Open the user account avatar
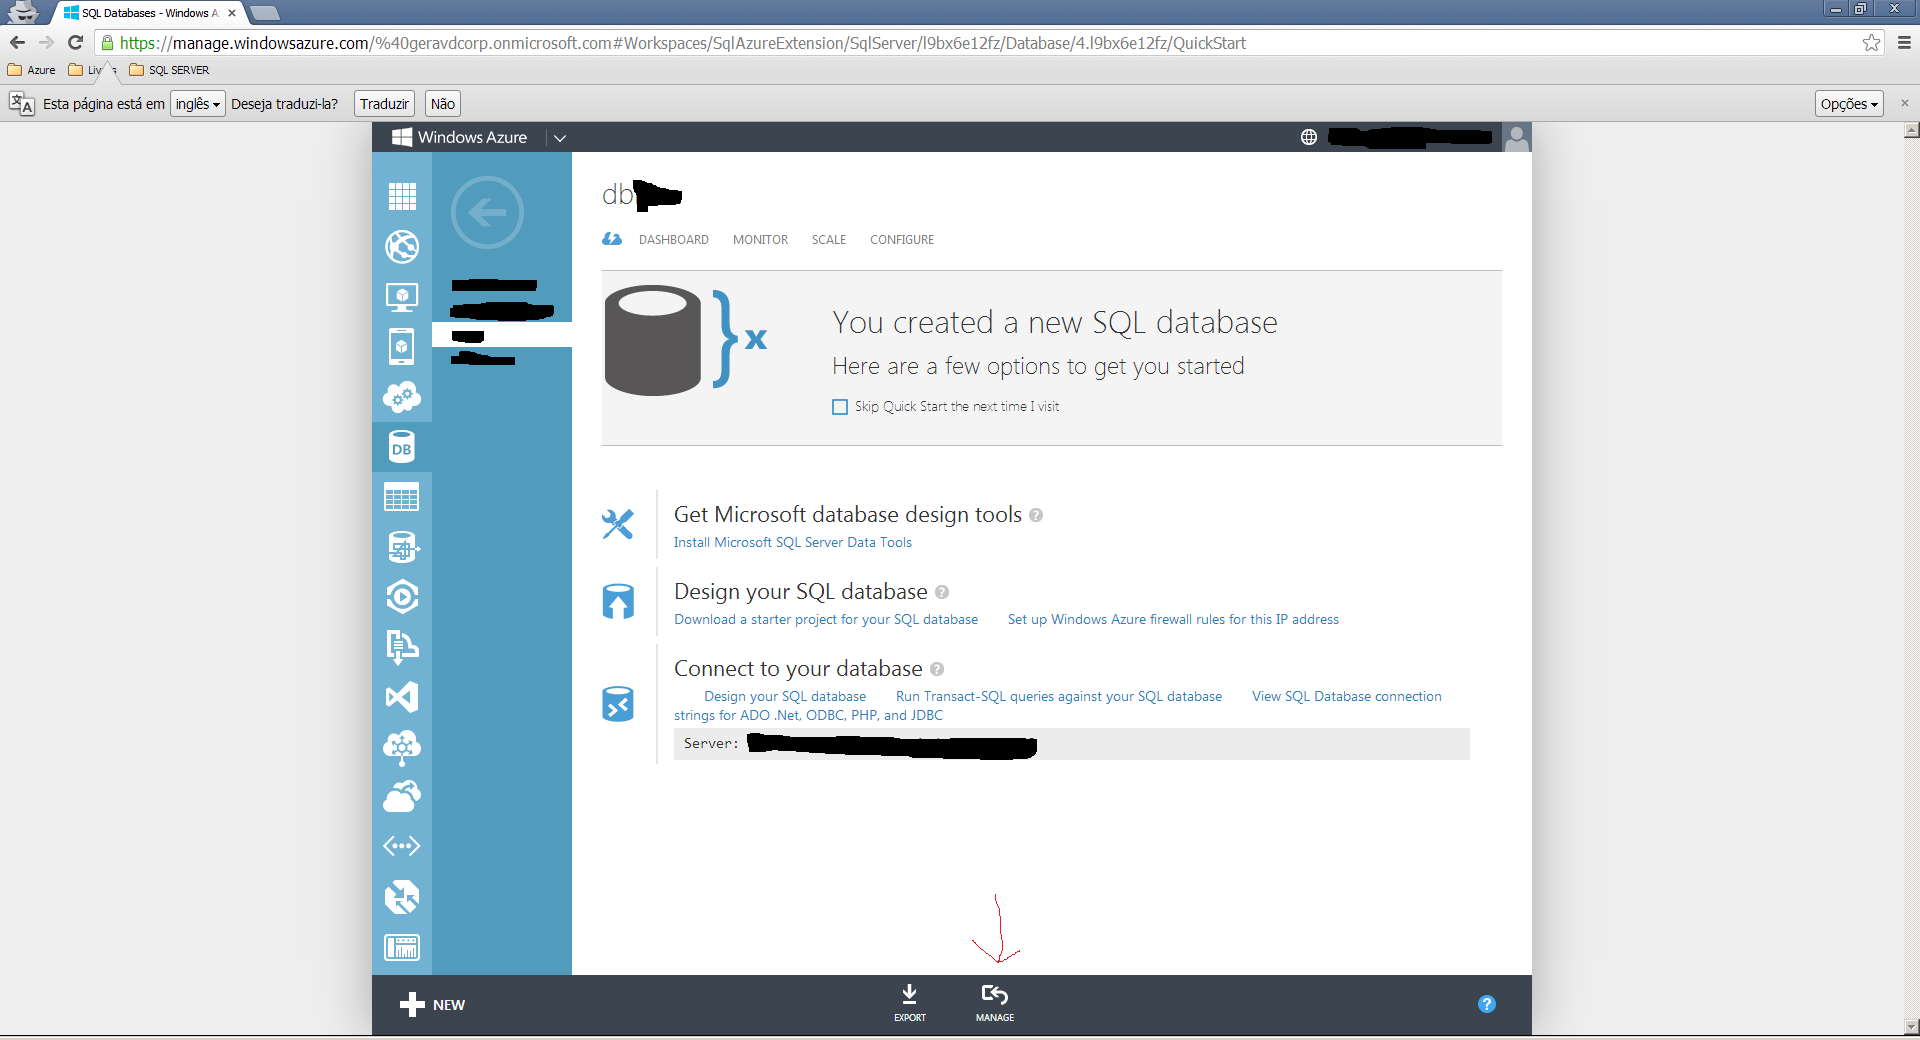This screenshot has width=1920, height=1040. point(1517,137)
